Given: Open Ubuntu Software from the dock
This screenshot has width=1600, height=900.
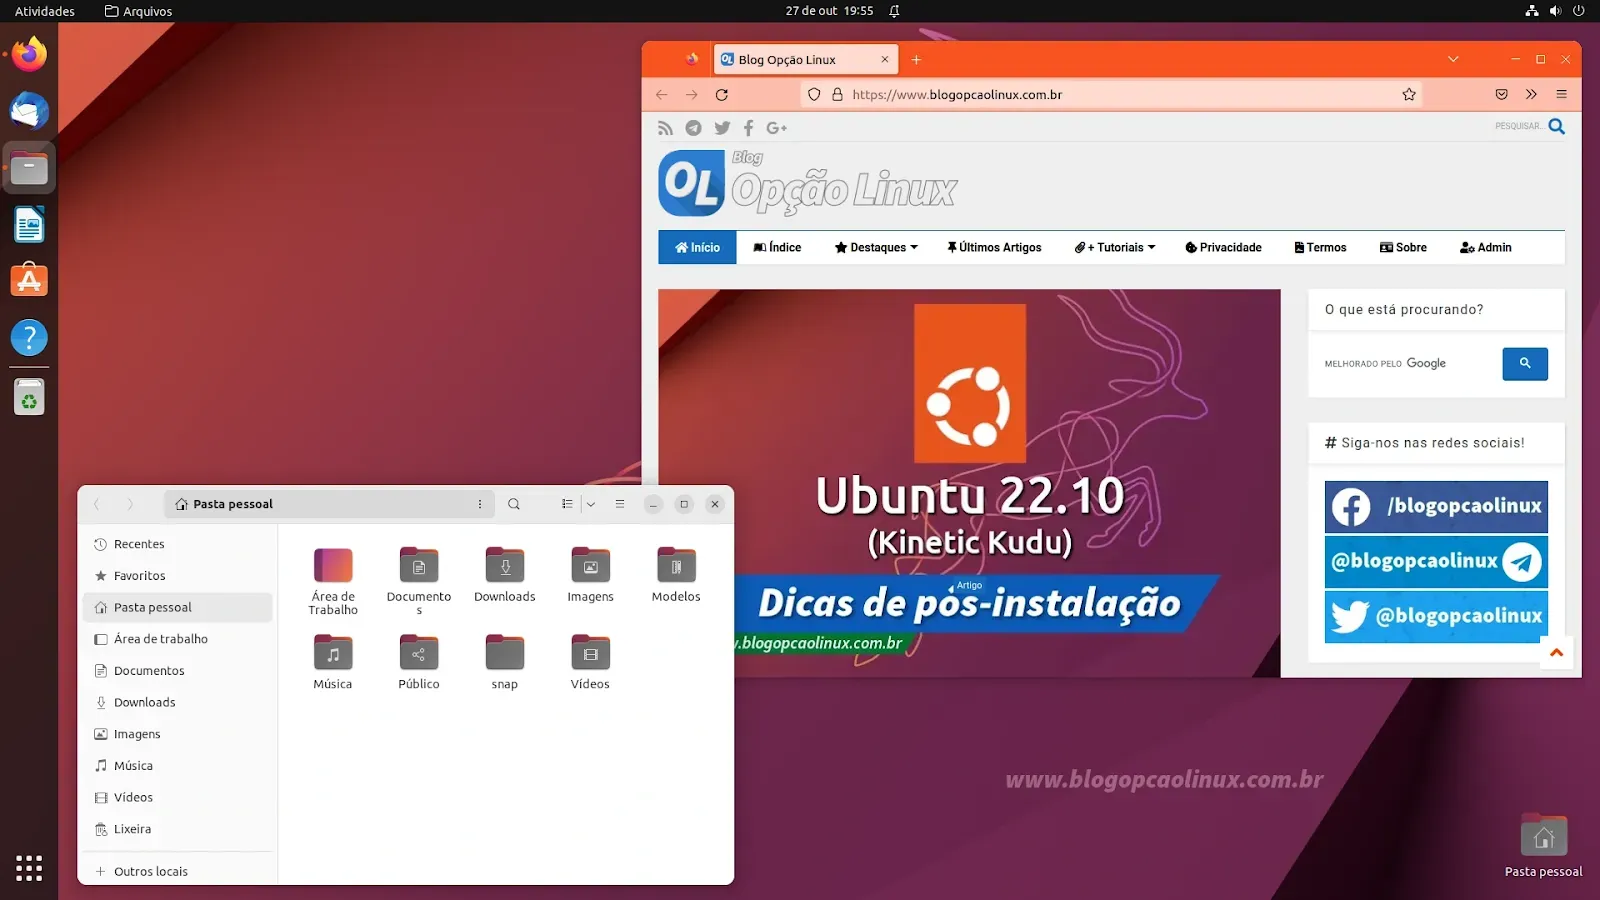Looking at the screenshot, I should (29, 281).
